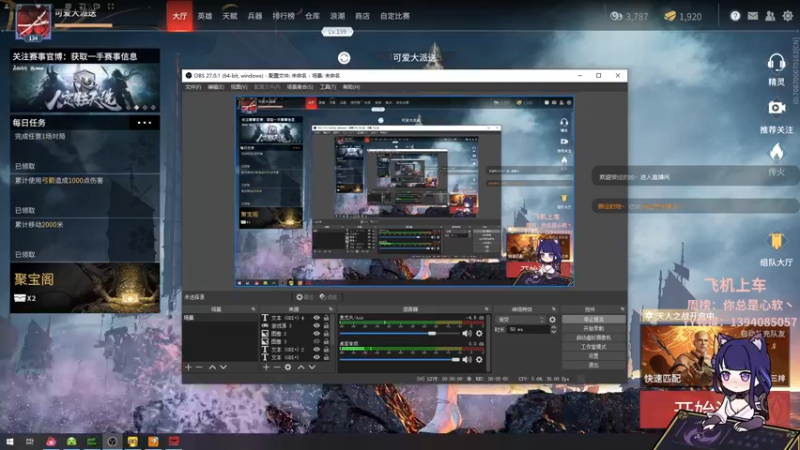Toggle visibility of 图像 3 source
800x450 pixels.
tap(317, 341)
